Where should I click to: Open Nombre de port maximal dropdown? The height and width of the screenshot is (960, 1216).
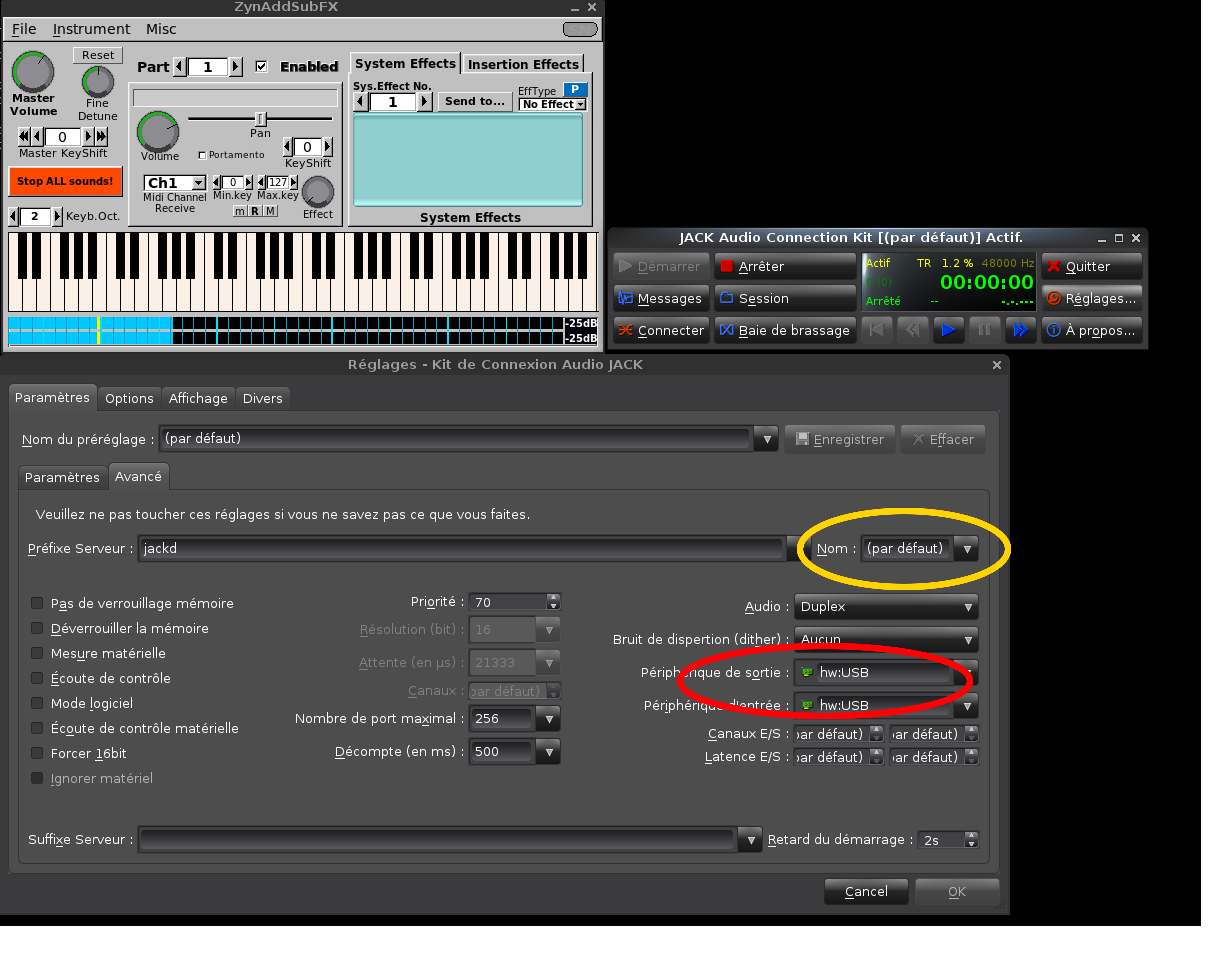coord(548,718)
